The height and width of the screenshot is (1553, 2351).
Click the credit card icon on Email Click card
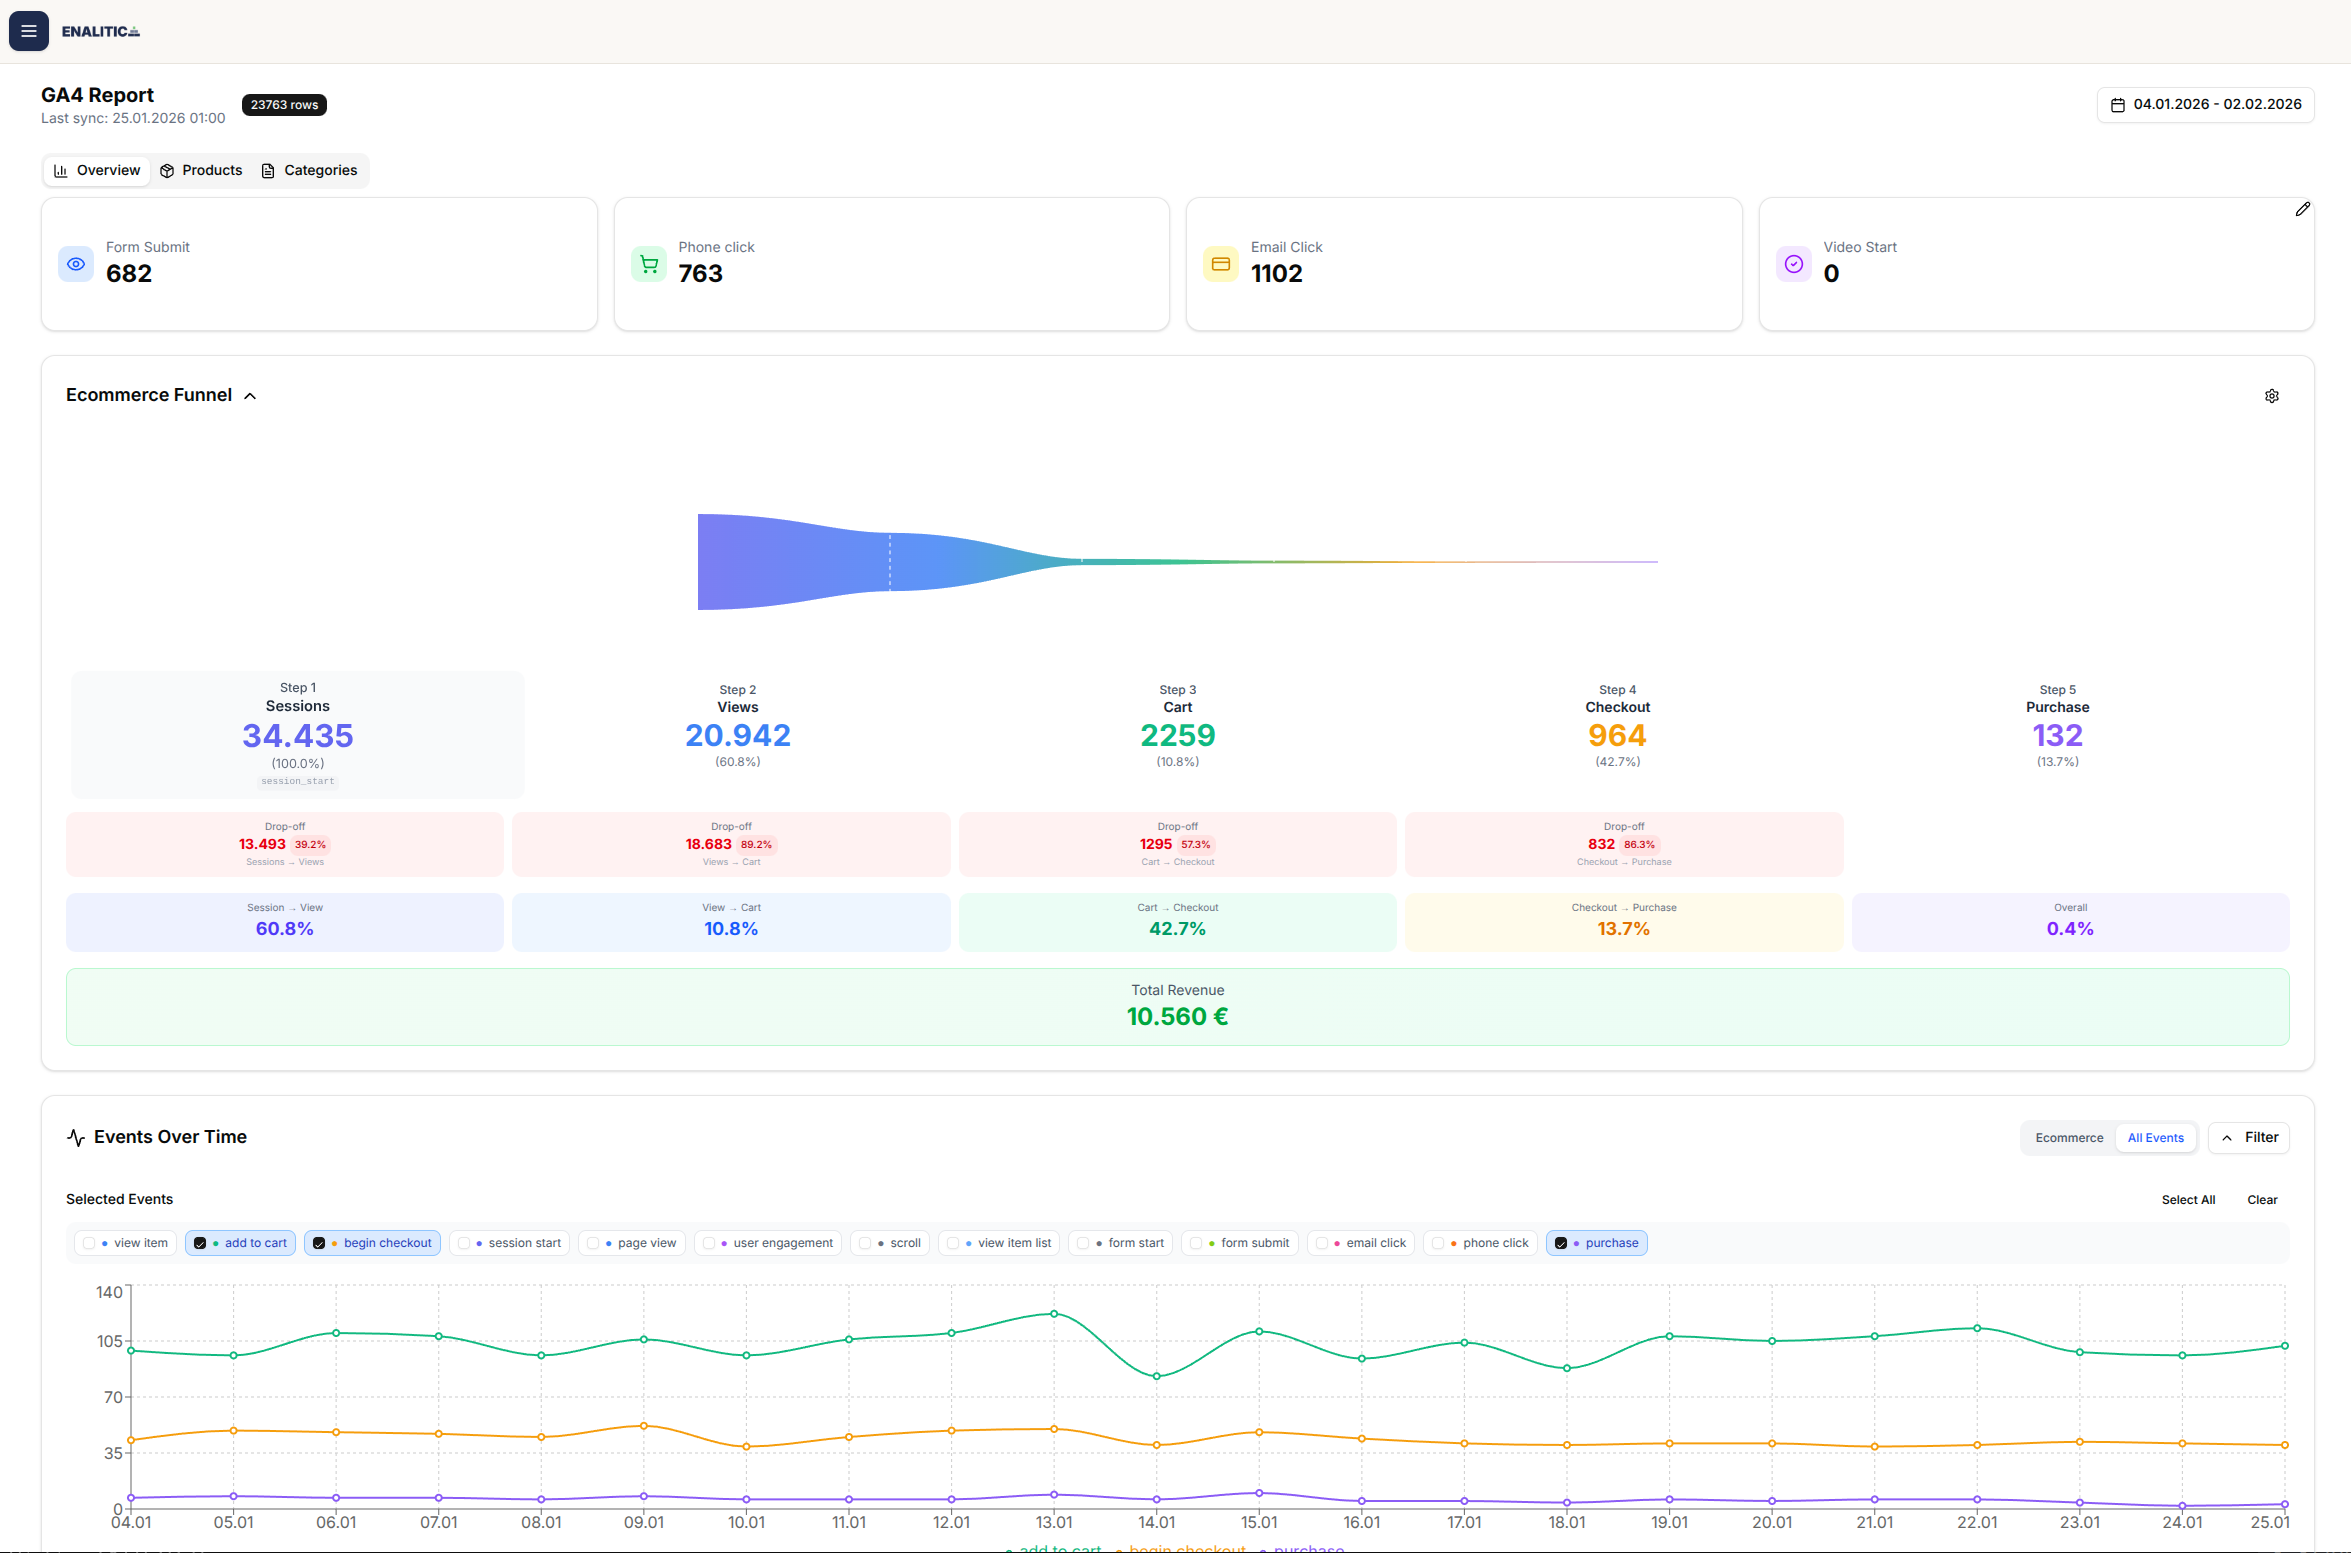click(x=1221, y=263)
